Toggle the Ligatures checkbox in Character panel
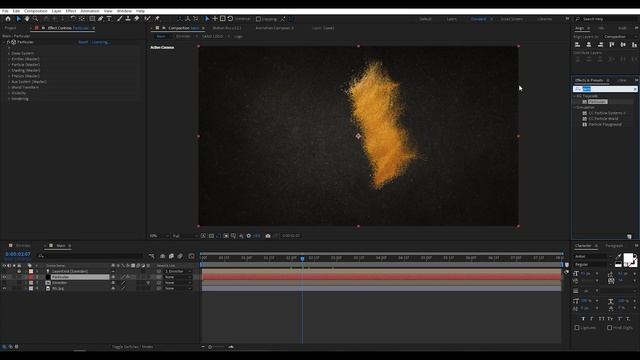Viewport: 640px width, 360px height. tap(577, 328)
